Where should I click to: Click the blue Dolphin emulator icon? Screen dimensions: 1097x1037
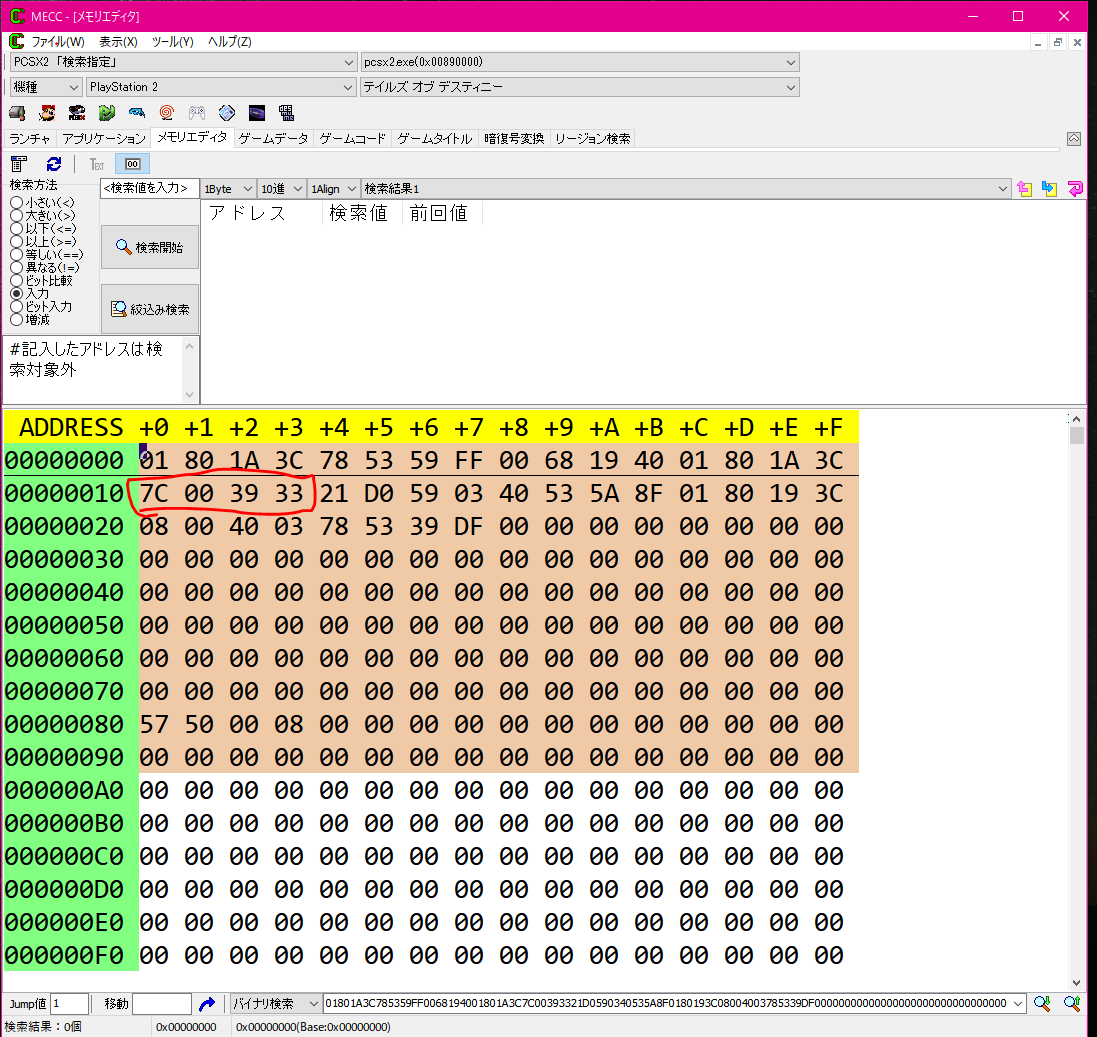[x=137, y=113]
